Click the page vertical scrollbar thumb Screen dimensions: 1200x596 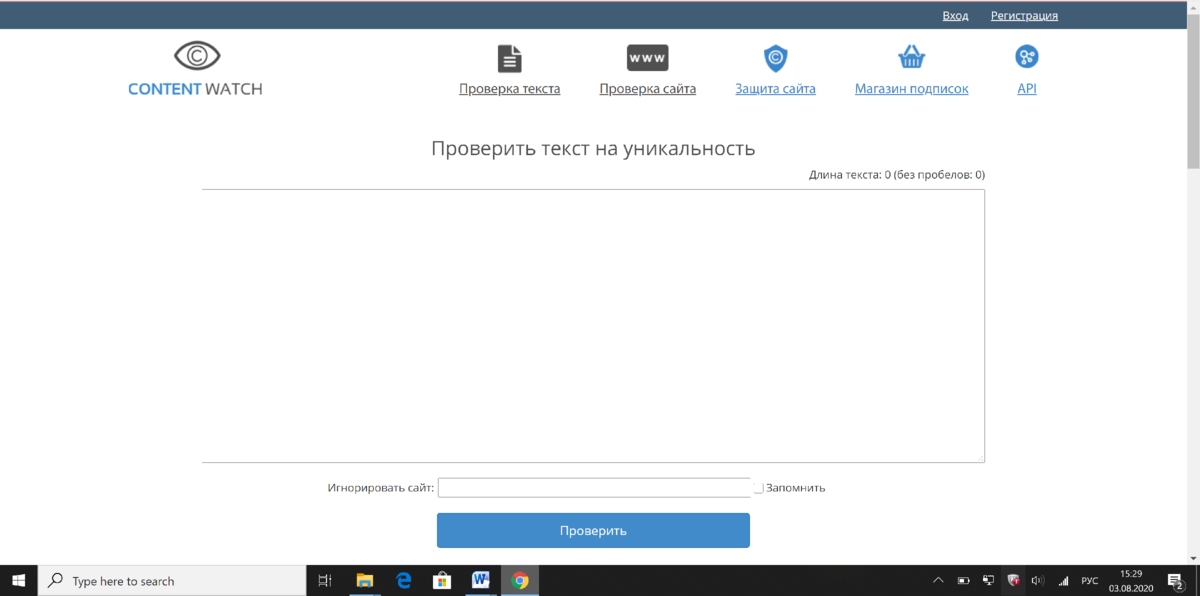[1193, 90]
